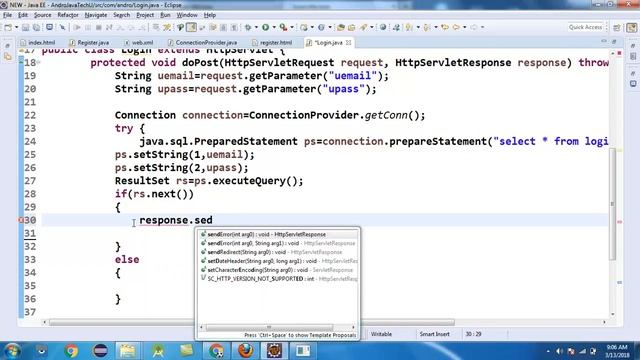This screenshot has width=640, height=360.
Task: Switch to the Register.java editor tab
Action: tap(89, 42)
